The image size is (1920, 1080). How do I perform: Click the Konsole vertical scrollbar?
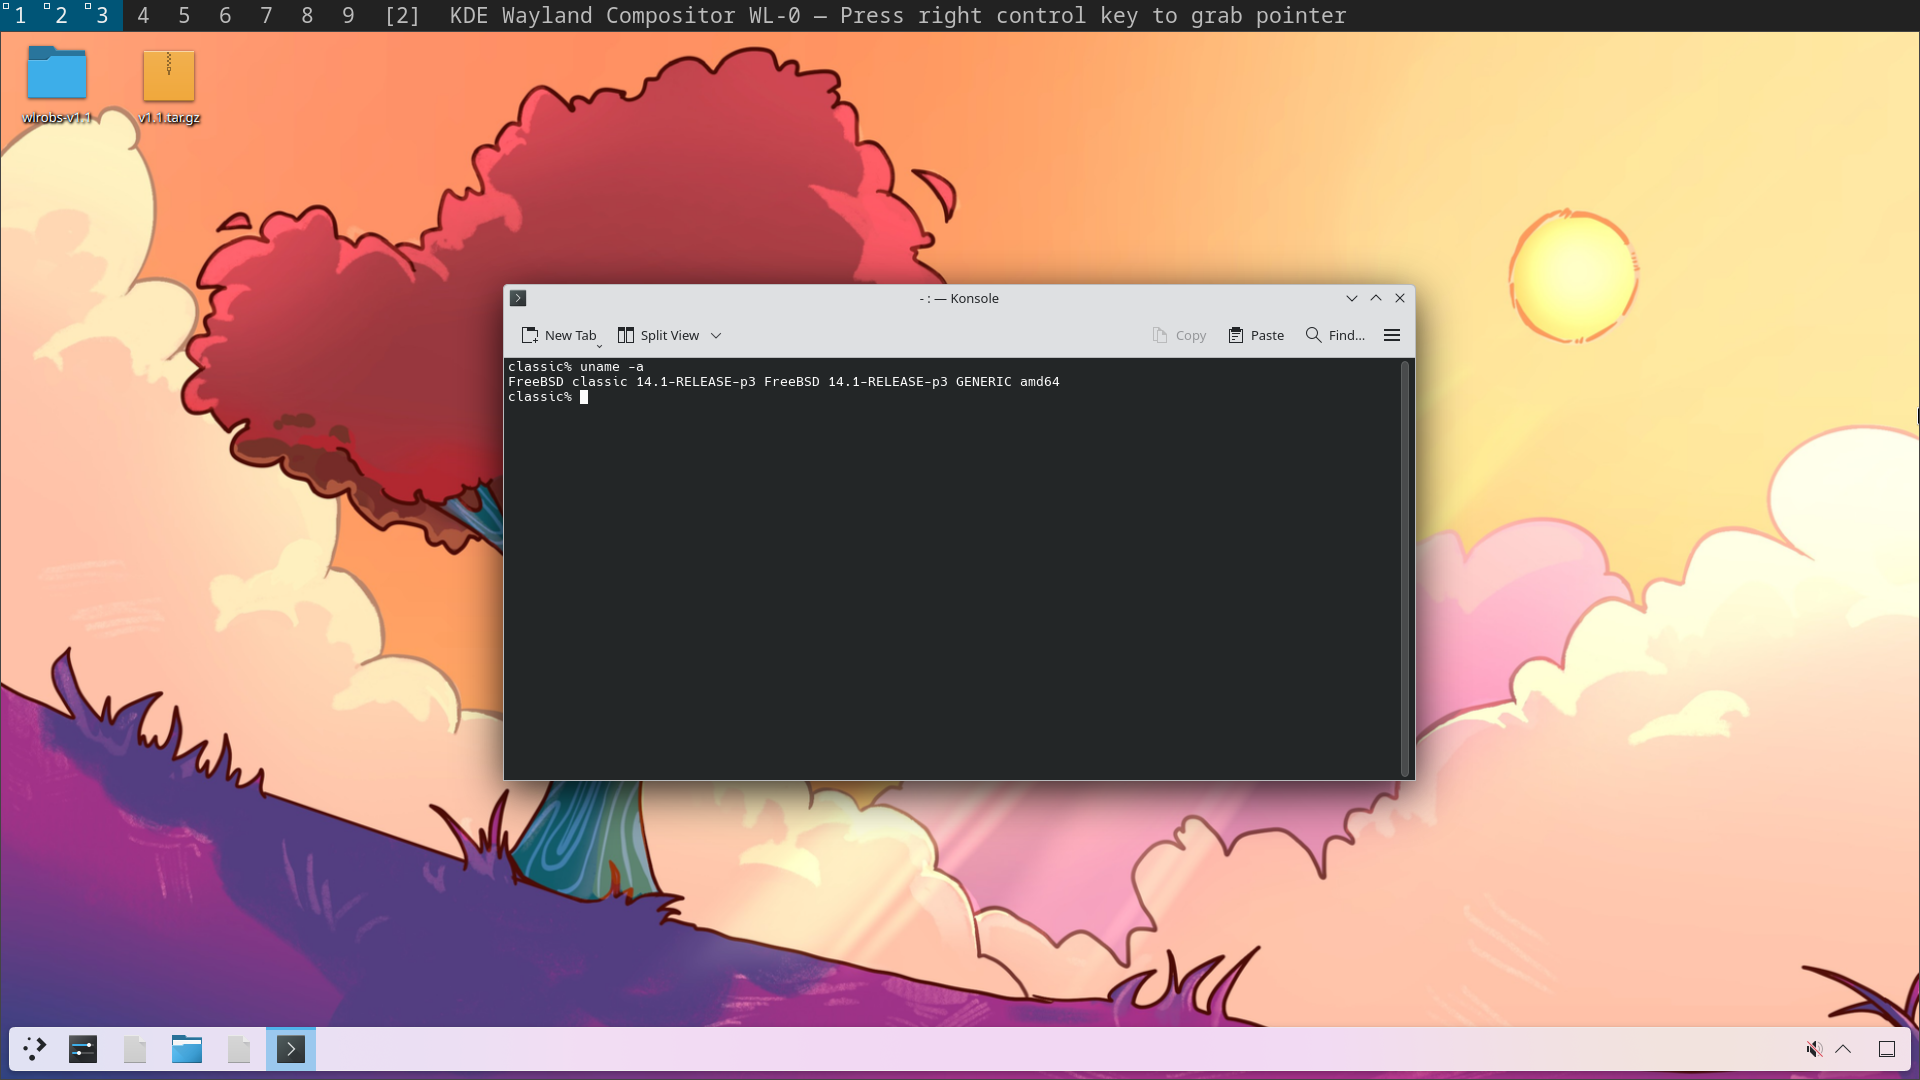click(x=1405, y=568)
